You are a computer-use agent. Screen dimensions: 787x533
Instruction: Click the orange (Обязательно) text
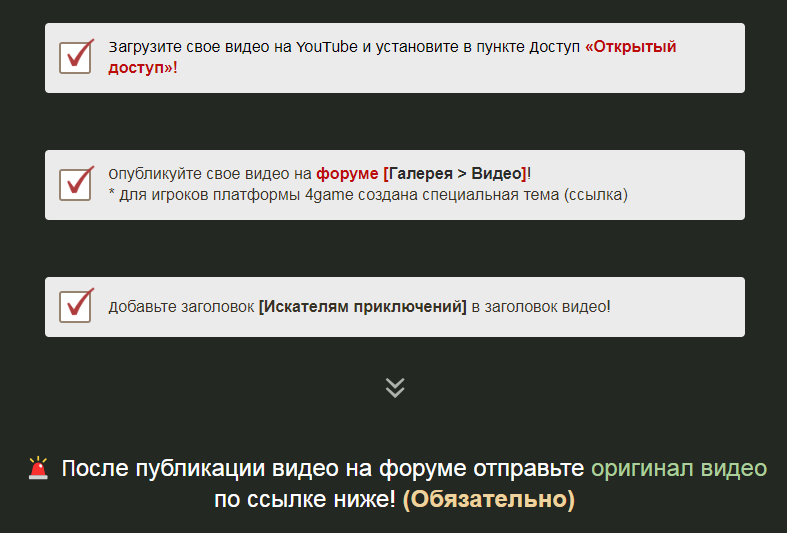[x=489, y=499]
